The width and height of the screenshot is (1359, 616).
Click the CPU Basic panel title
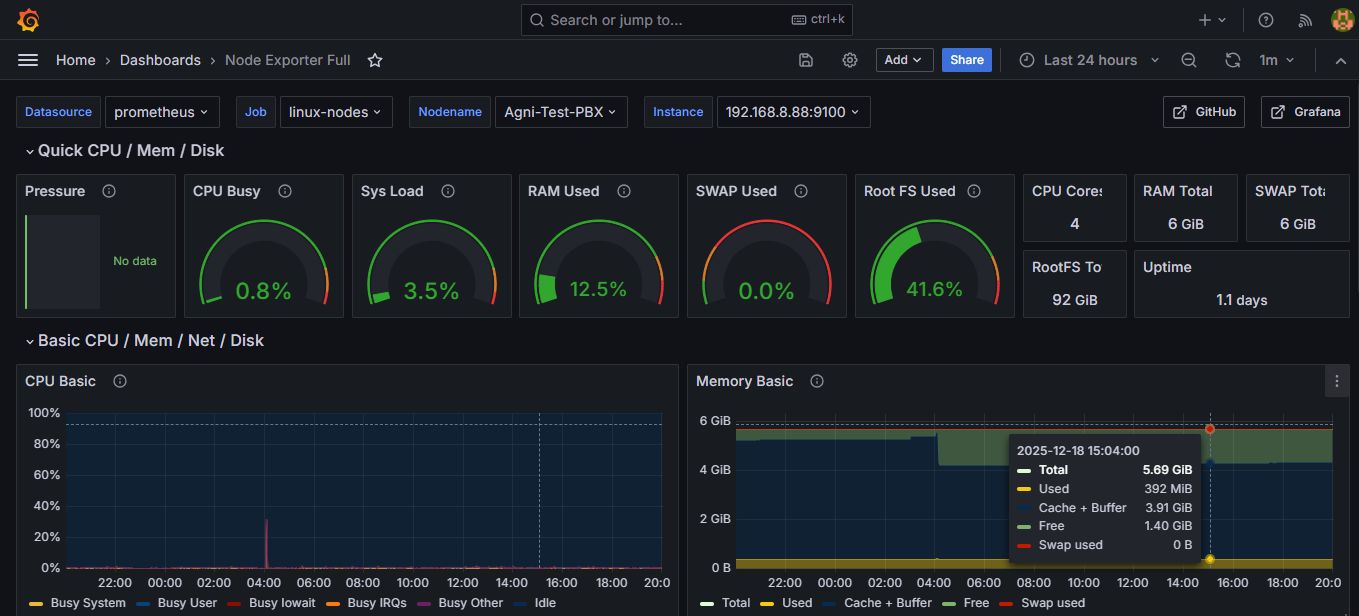click(x=61, y=381)
